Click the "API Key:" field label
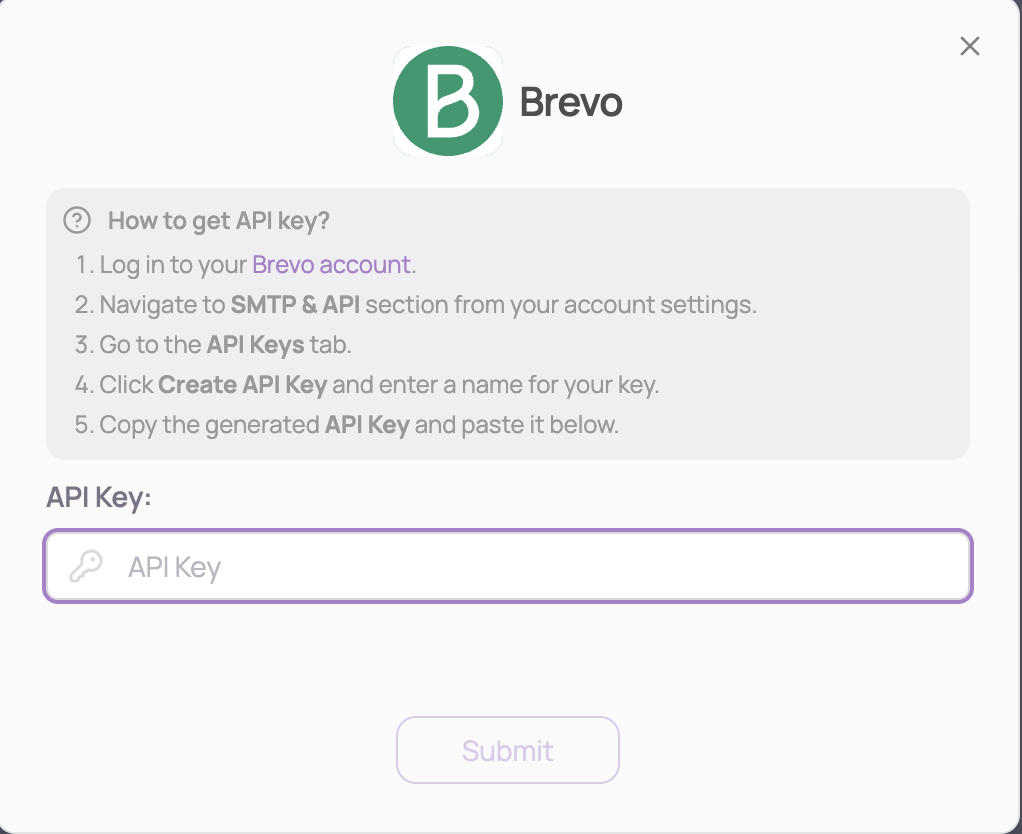This screenshot has height=834, width=1022. 98,497
